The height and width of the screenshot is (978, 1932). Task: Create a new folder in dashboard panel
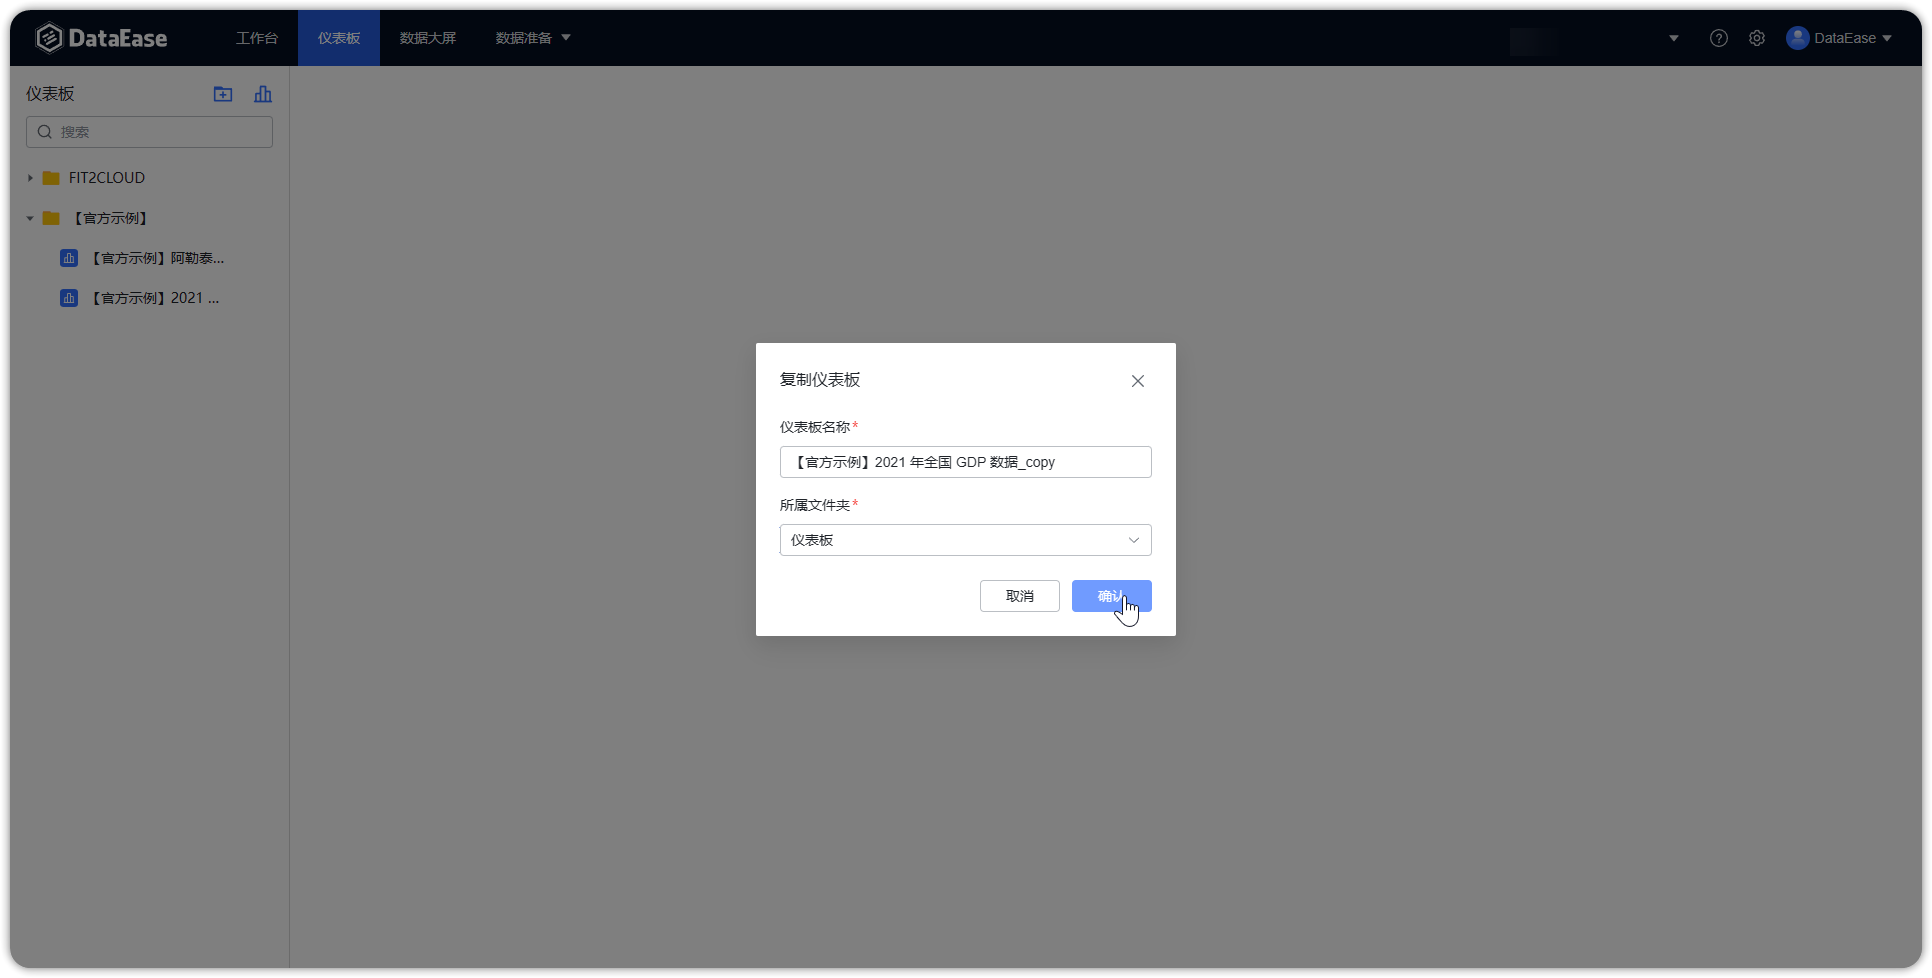(223, 94)
